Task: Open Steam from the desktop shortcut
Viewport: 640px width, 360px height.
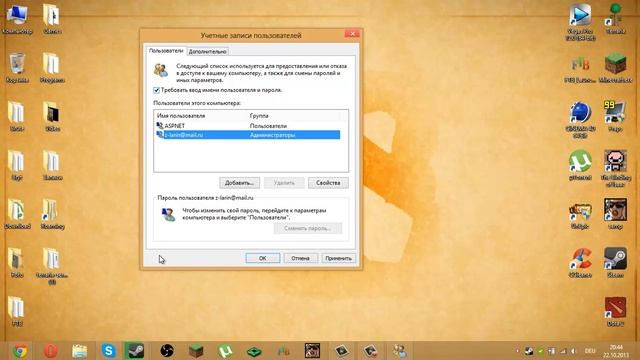Action: tap(615, 262)
